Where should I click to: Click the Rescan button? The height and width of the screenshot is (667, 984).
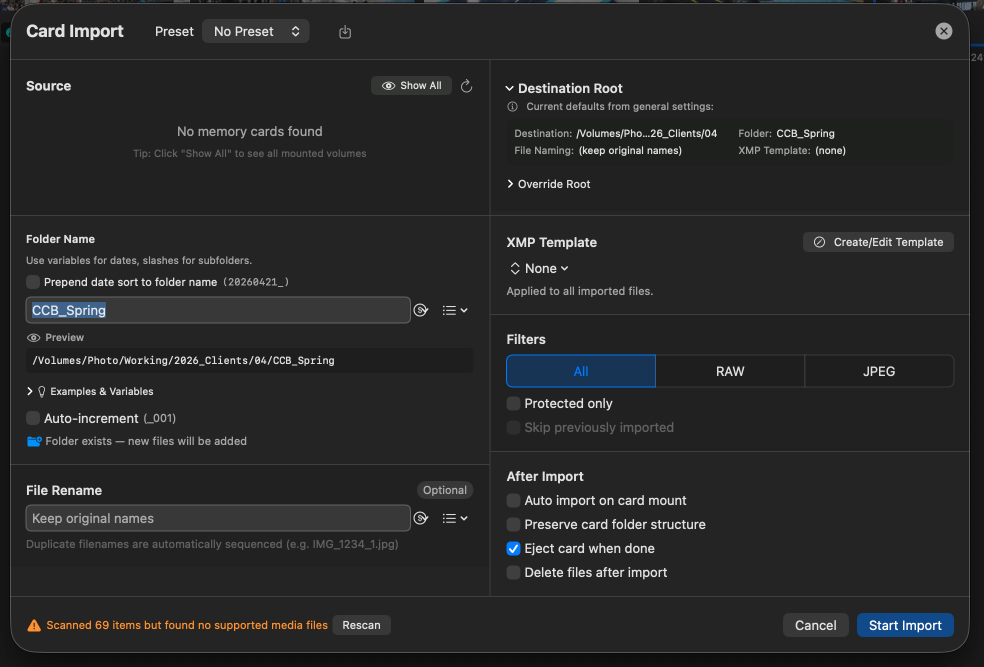point(361,626)
